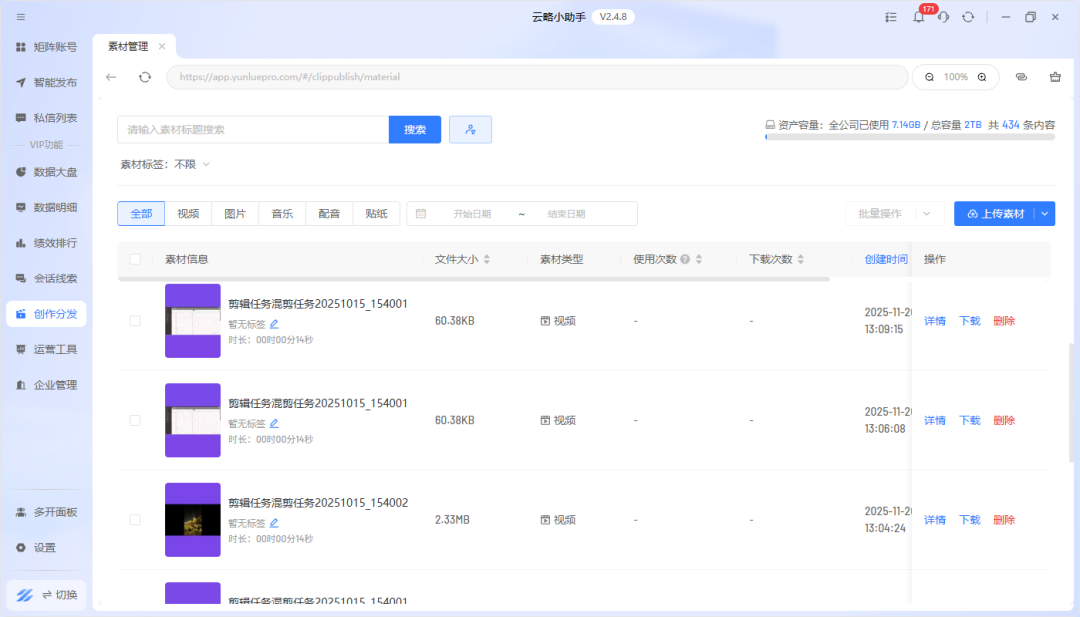Zoom out with the magnifier minus icon

(929, 77)
